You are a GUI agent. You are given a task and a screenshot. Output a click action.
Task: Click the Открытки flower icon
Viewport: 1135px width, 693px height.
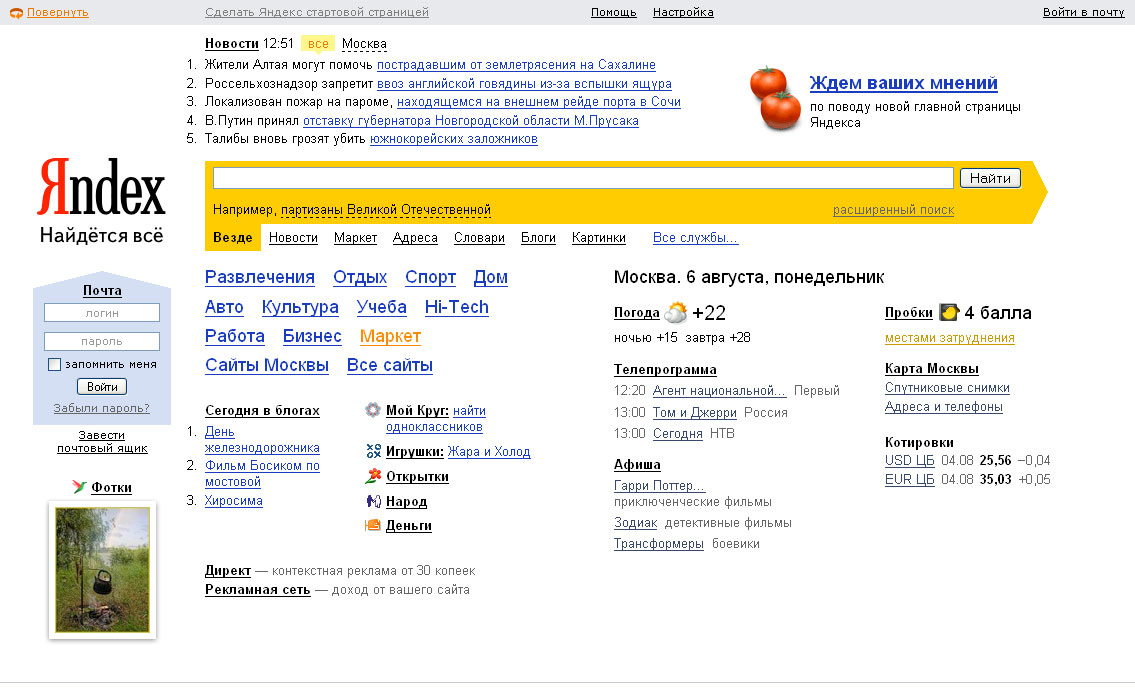[x=374, y=476]
